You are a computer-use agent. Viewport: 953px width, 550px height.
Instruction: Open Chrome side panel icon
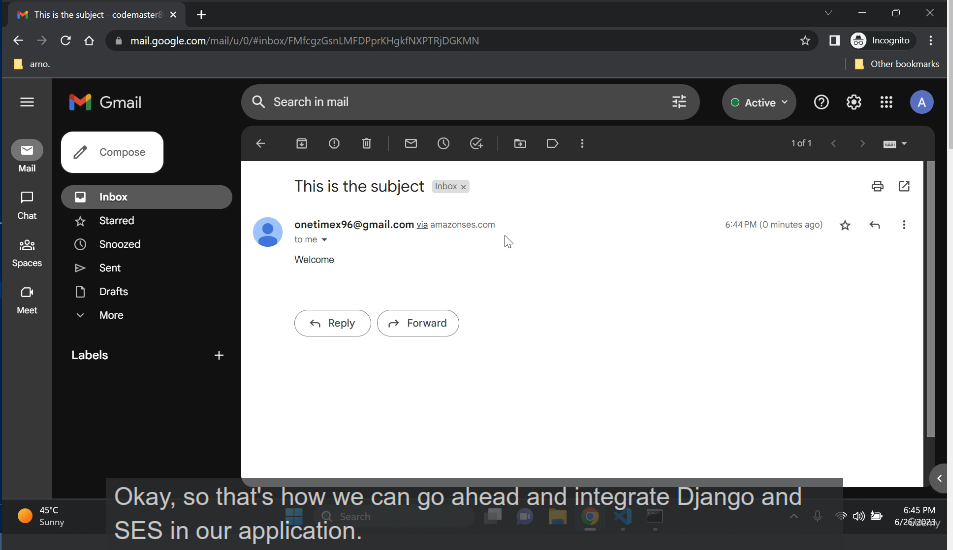pyautogui.click(x=834, y=41)
